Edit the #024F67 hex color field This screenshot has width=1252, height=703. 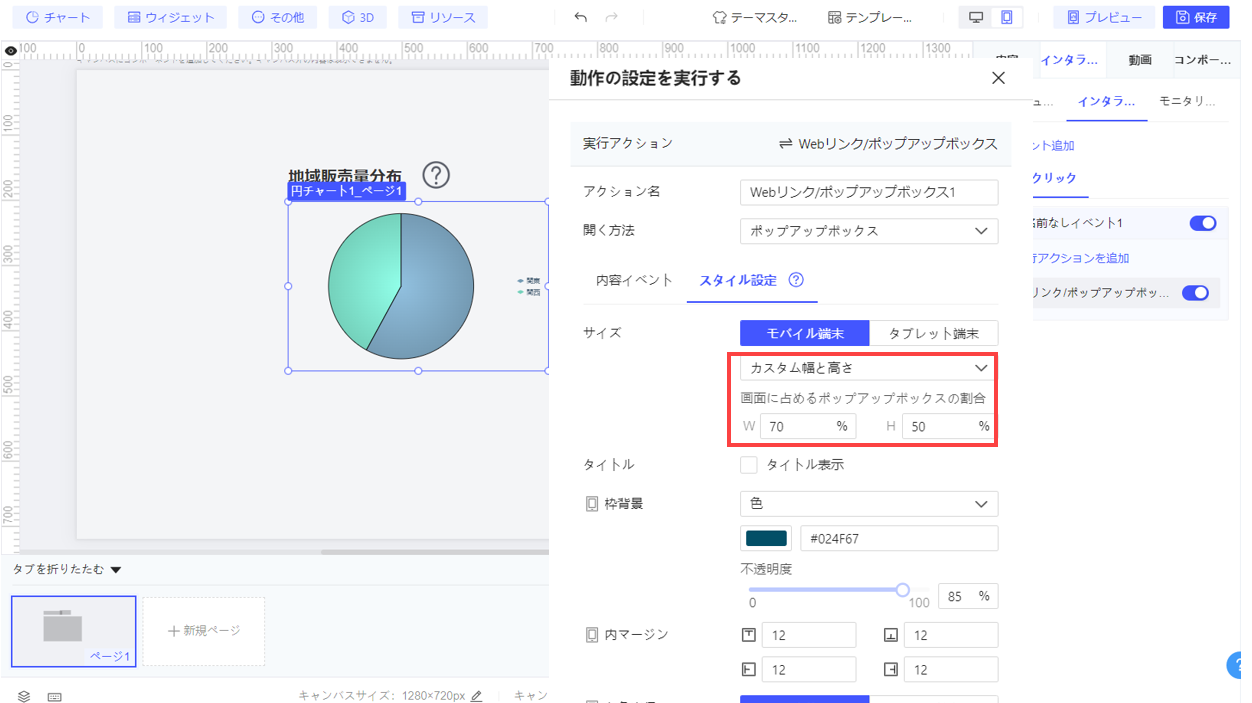tap(899, 539)
